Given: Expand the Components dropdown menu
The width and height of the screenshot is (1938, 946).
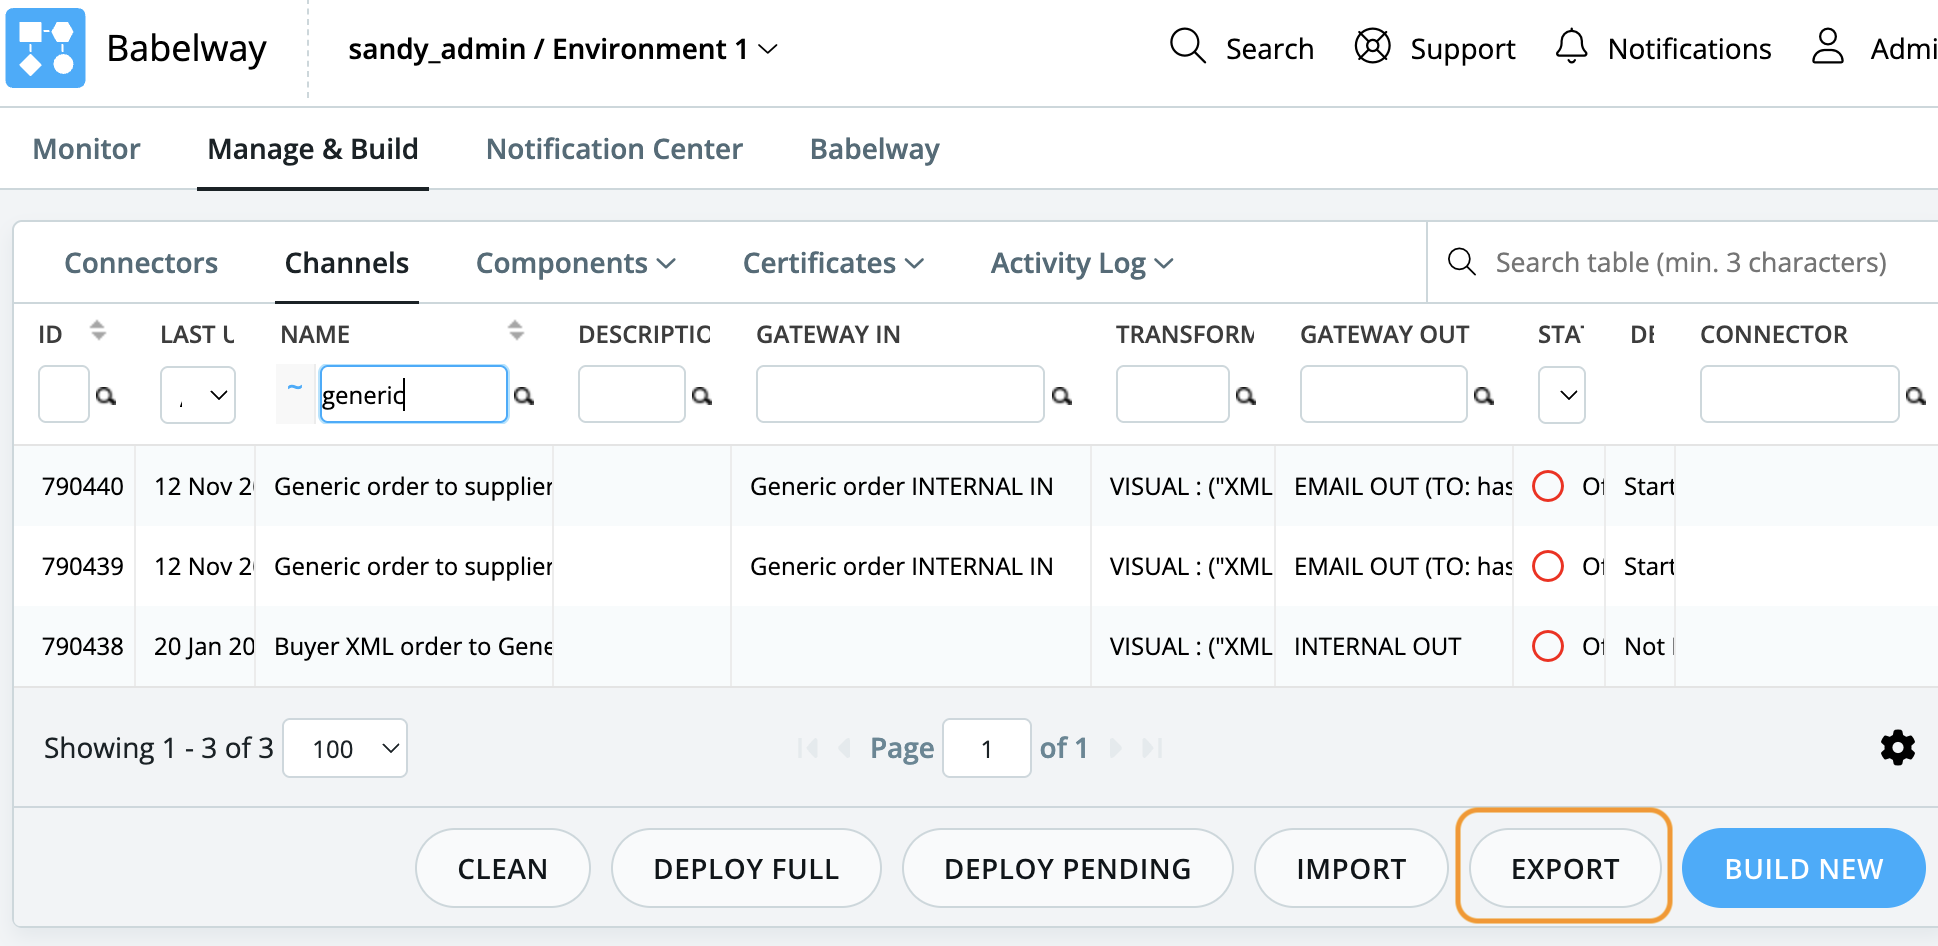Looking at the screenshot, I should coord(576,263).
